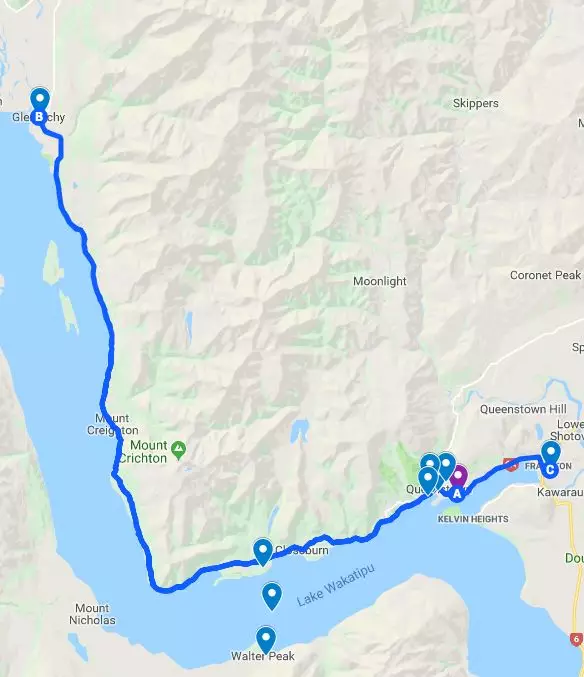The width and height of the screenshot is (584, 677).
Task: Select the A route marker at Queenstown
Action: click(x=457, y=493)
